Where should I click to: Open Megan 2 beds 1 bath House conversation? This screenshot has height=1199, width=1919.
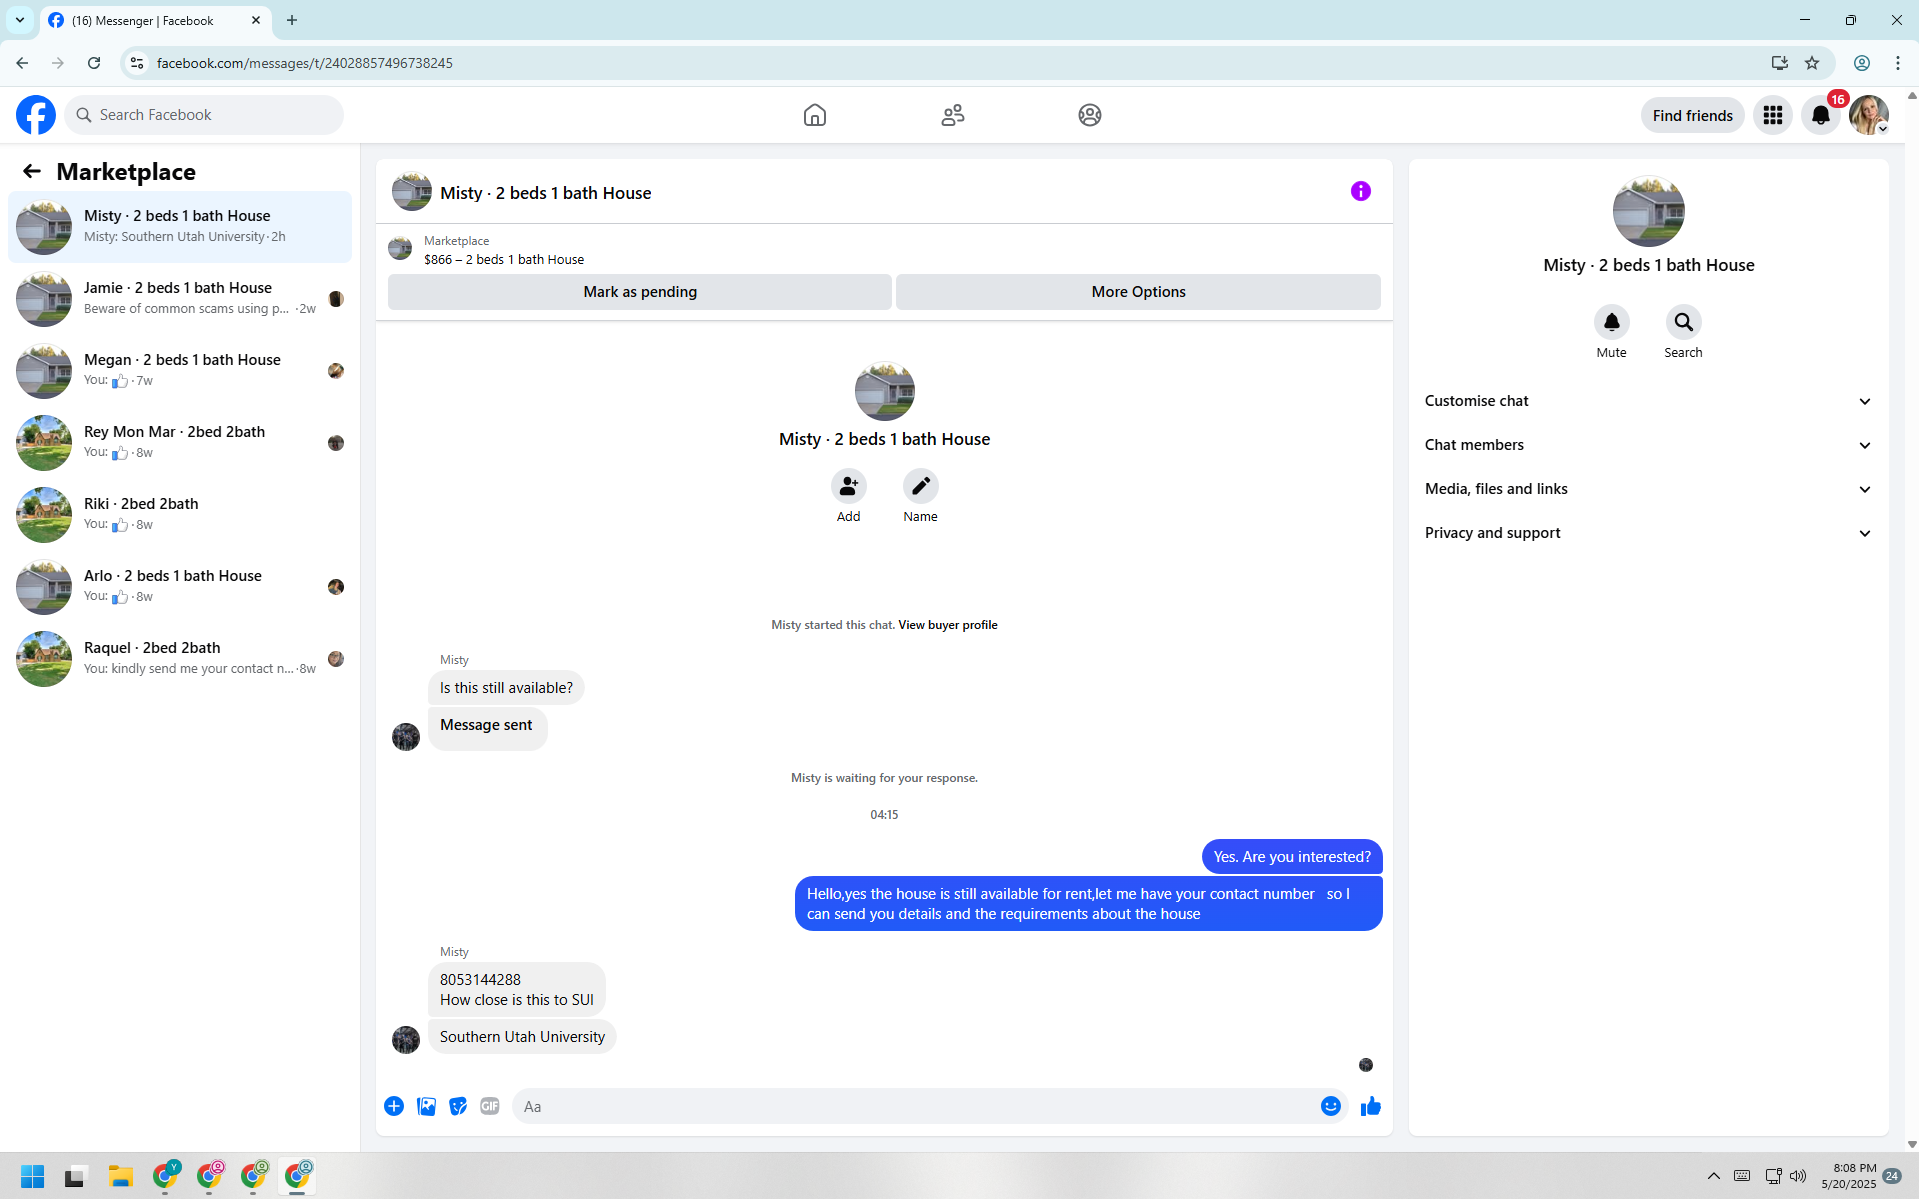(180, 371)
